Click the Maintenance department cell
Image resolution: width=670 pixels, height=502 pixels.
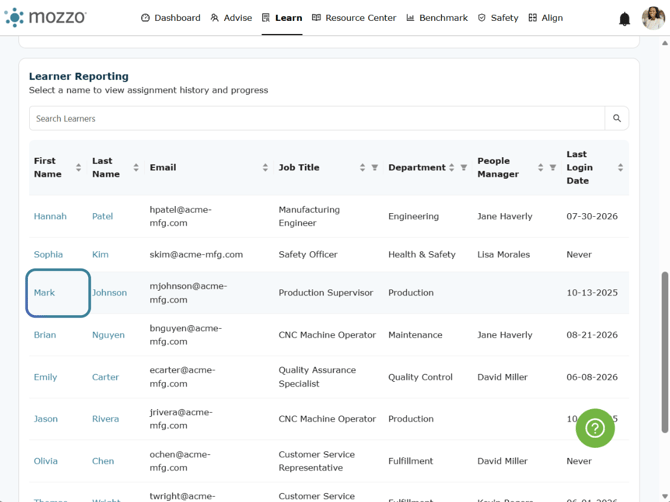tap(415, 335)
